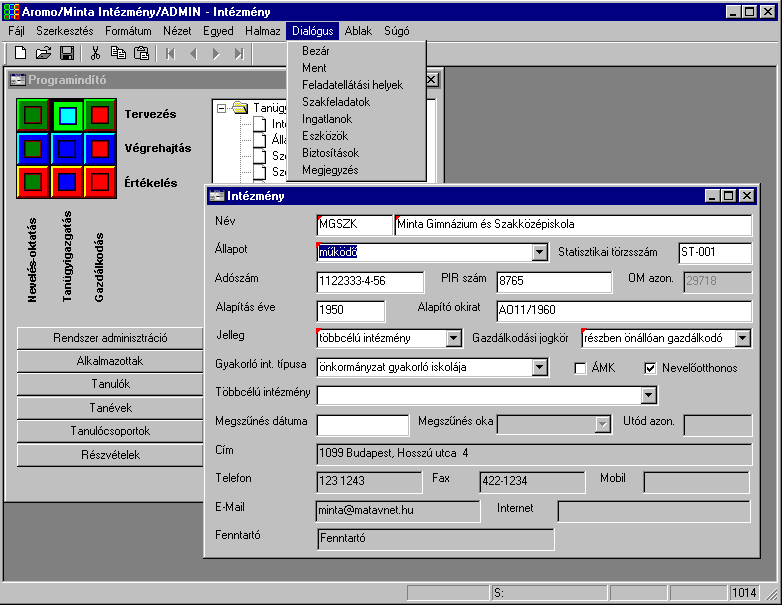Choose Szakfeladatok from Dialógus menu
This screenshot has height=607, width=782.
(x=357, y=102)
